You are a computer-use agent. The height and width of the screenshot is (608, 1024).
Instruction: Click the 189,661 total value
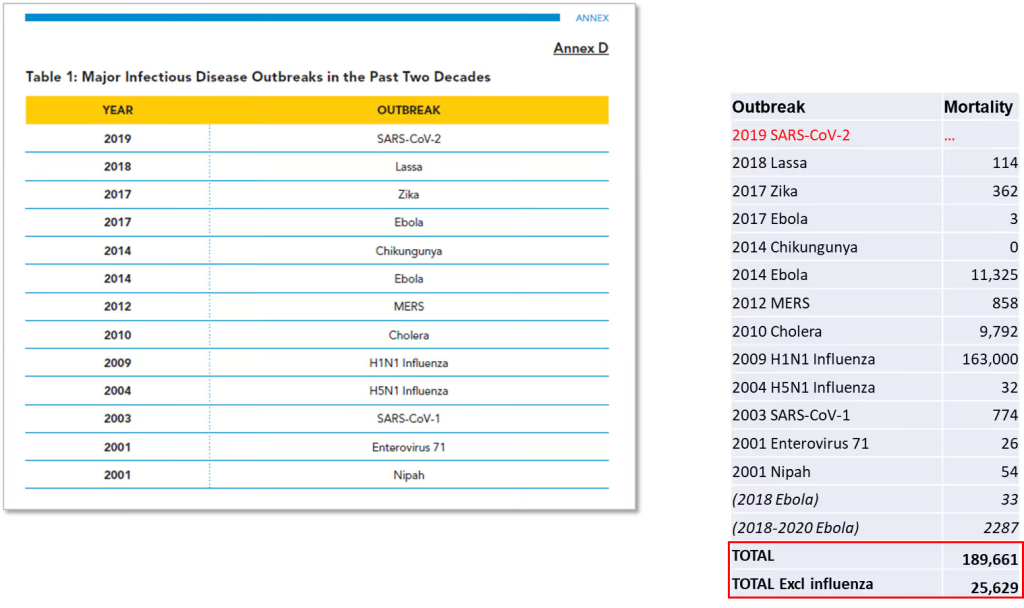(x=989, y=560)
